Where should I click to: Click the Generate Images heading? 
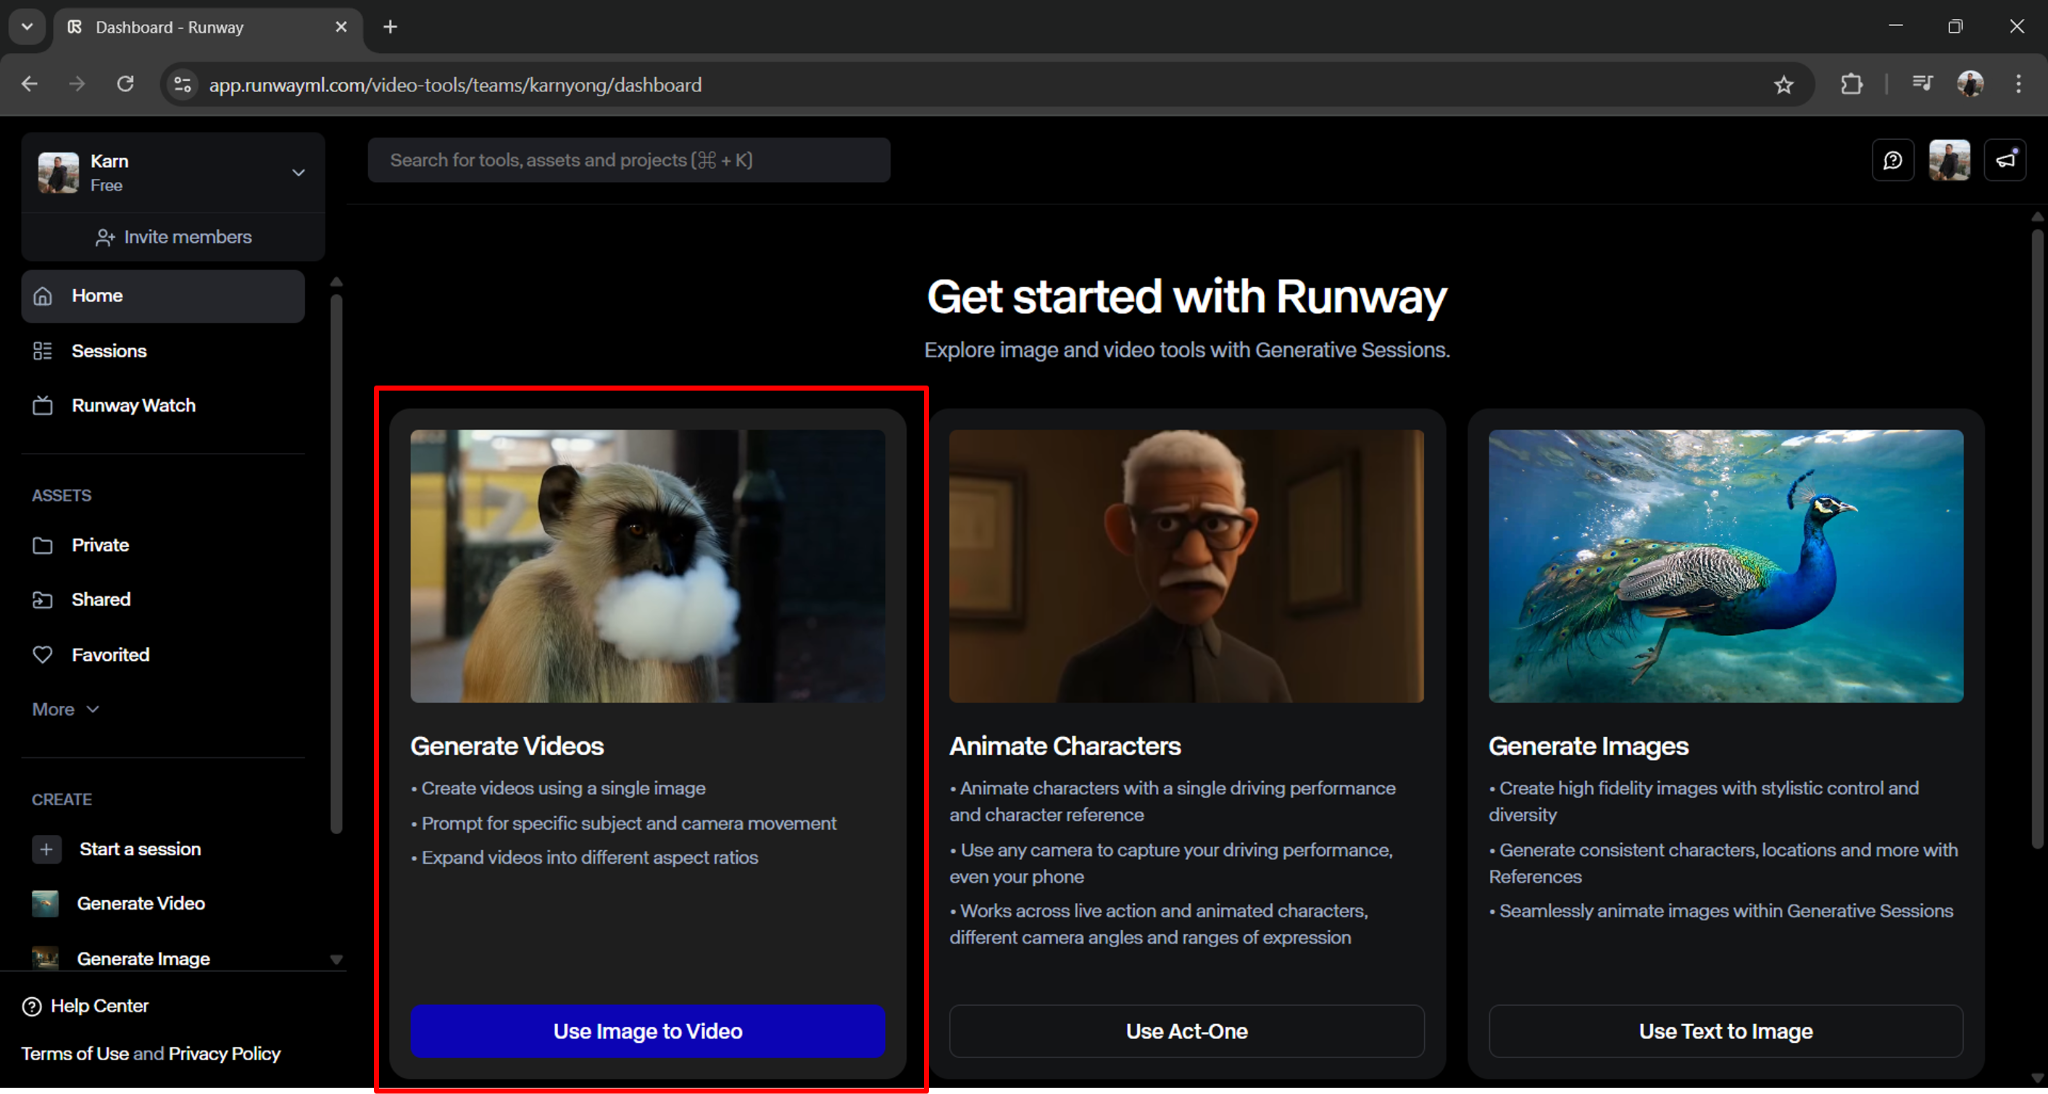pyautogui.click(x=1588, y=746)
